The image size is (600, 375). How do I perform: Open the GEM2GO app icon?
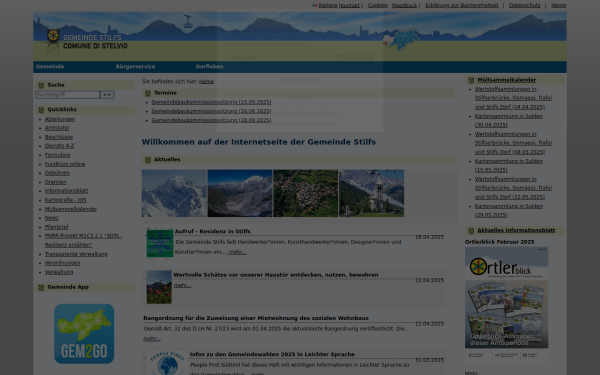(x=84, y=334)
